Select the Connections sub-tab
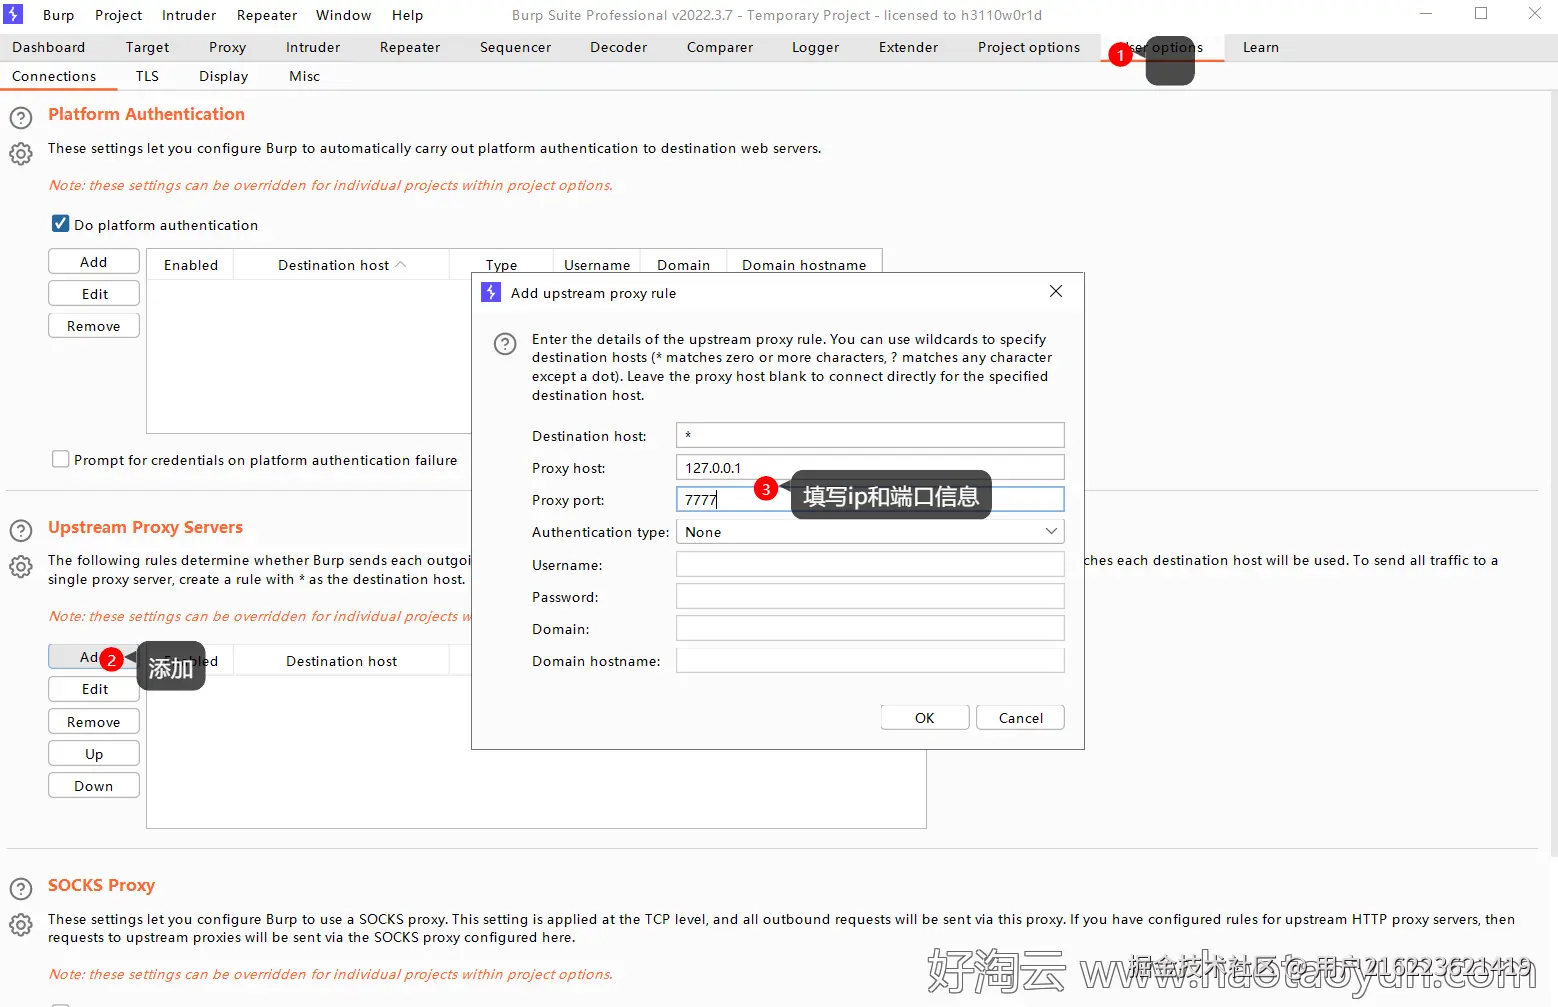This screenshot has width=1558, height=1007. click(54, 76)
